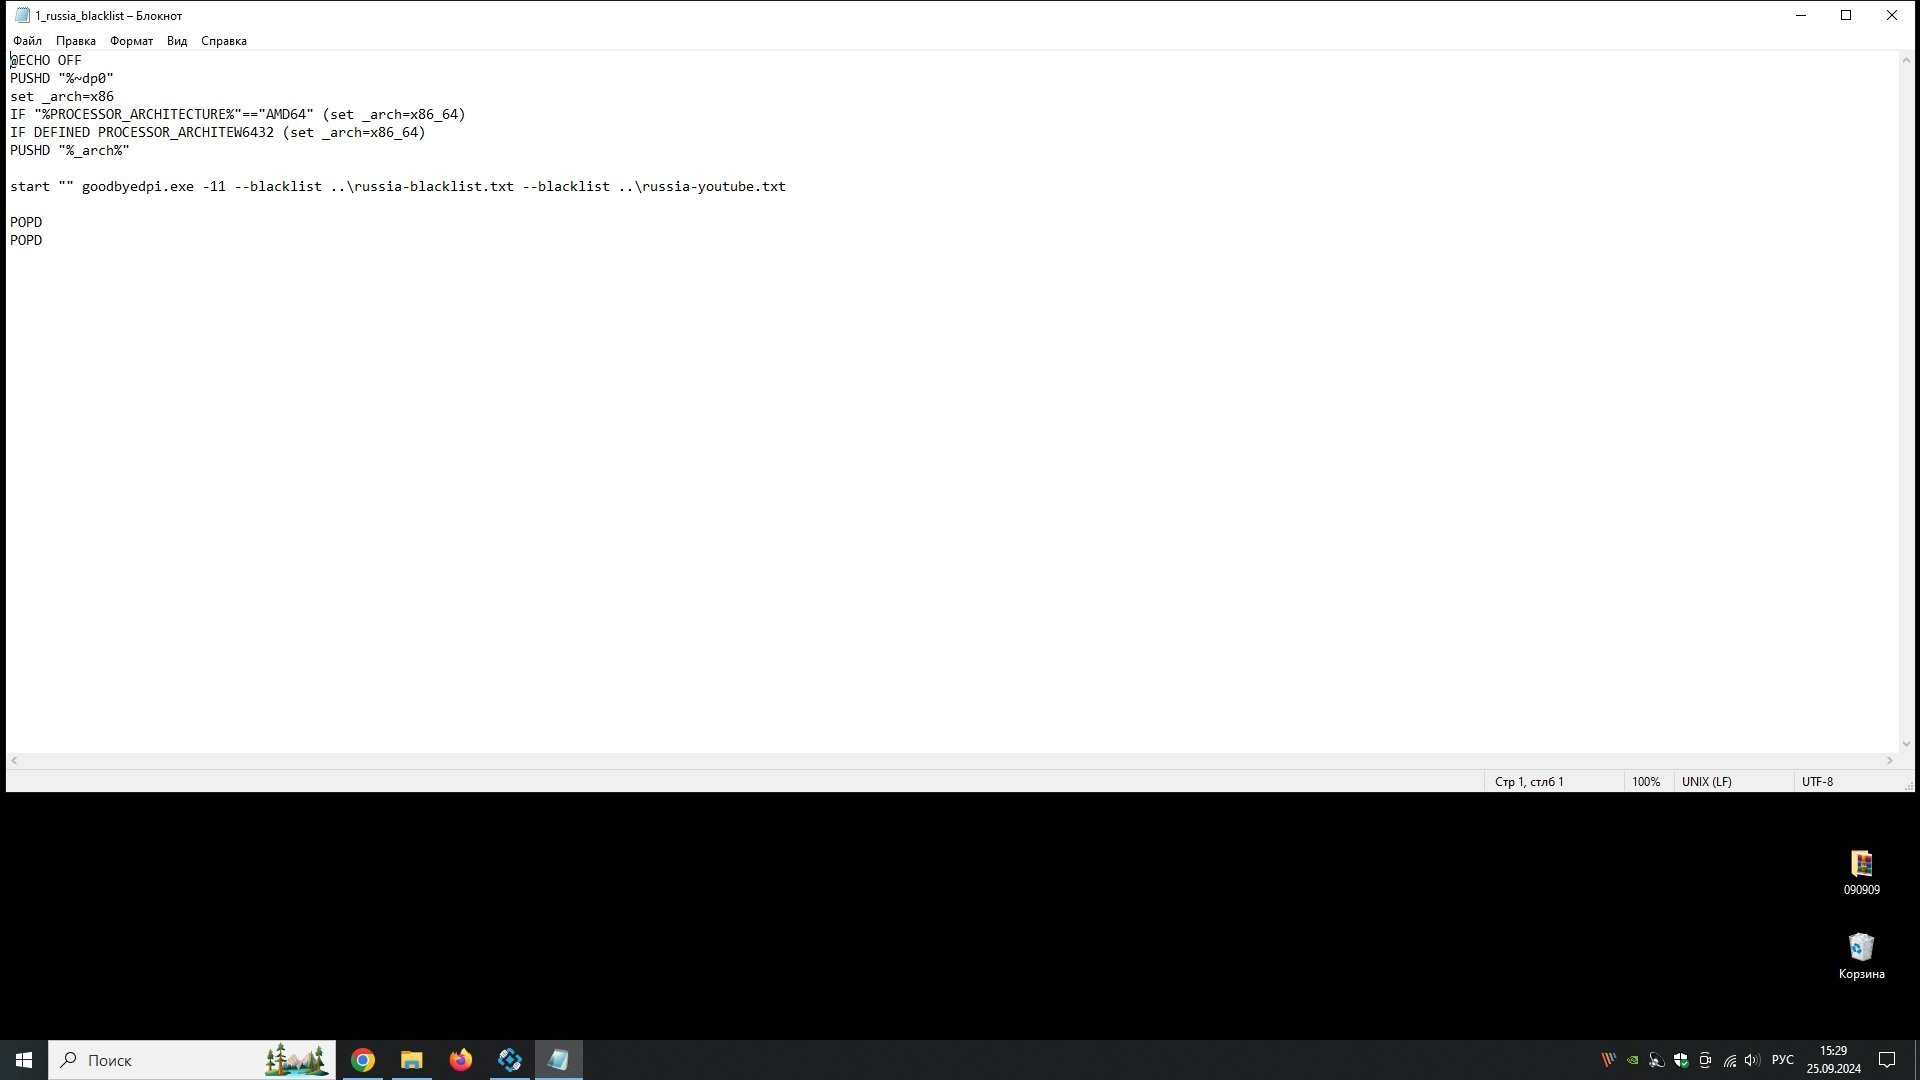
Task: Click the camera Meet Now tray icon
Action: click(x=1705, y=1060)
